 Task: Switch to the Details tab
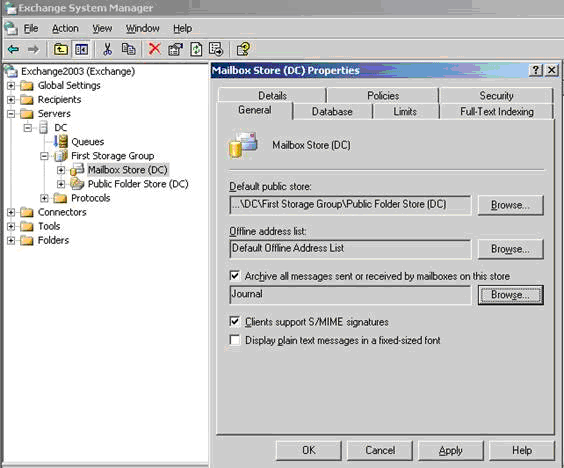(272, 96)
